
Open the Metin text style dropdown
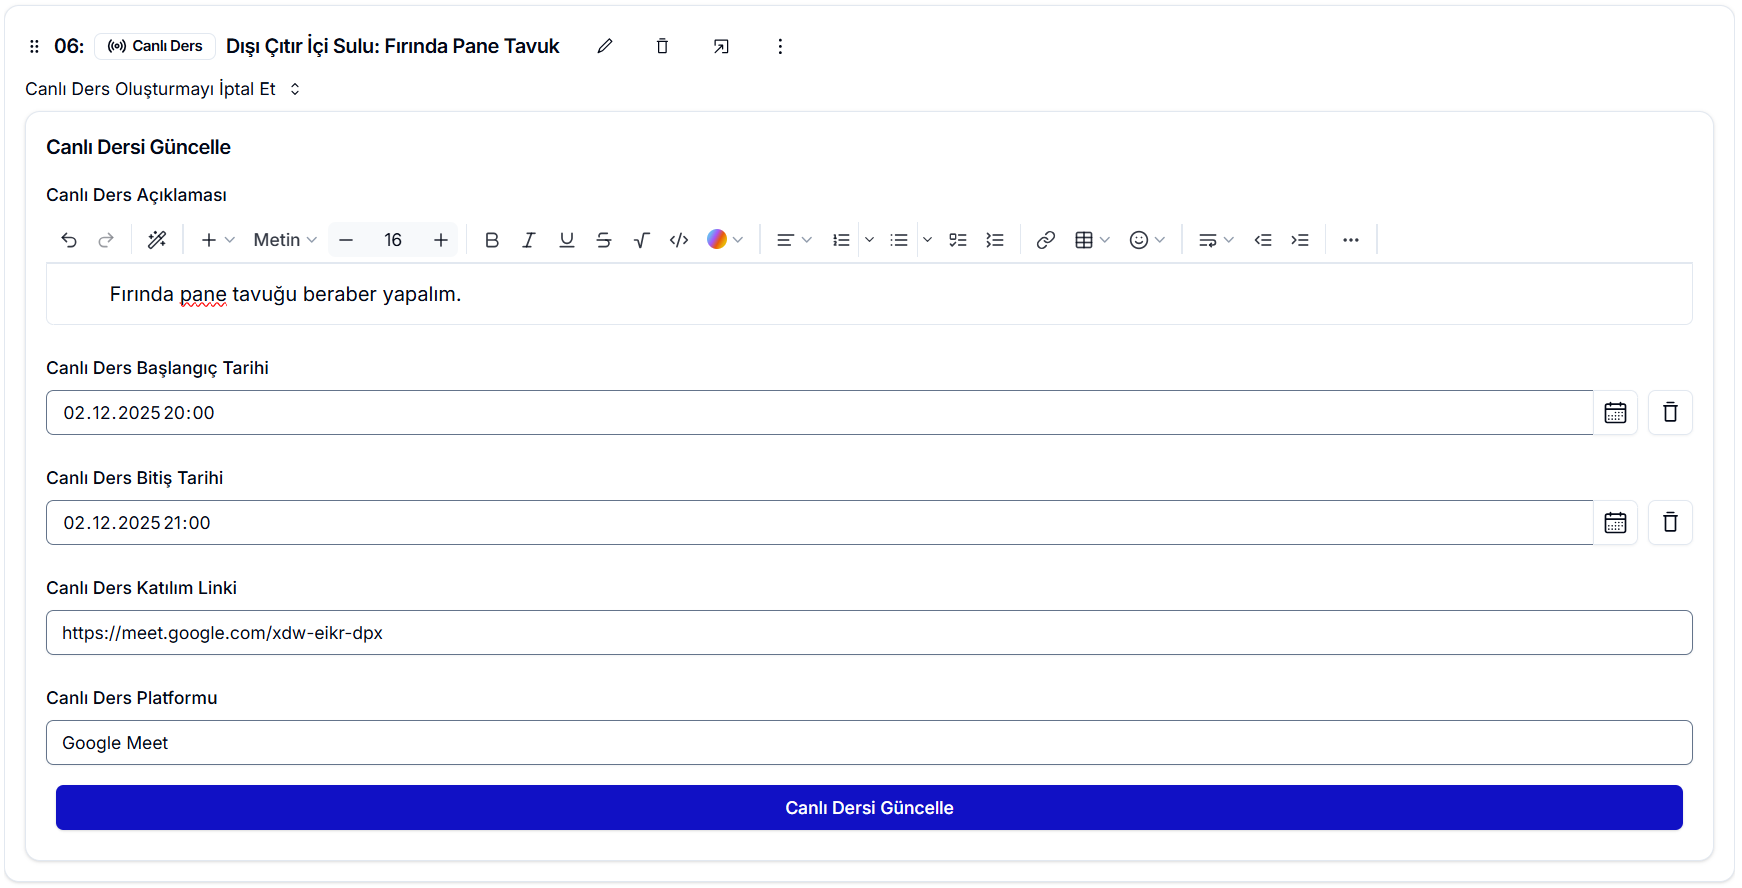(x=284, y=240)
